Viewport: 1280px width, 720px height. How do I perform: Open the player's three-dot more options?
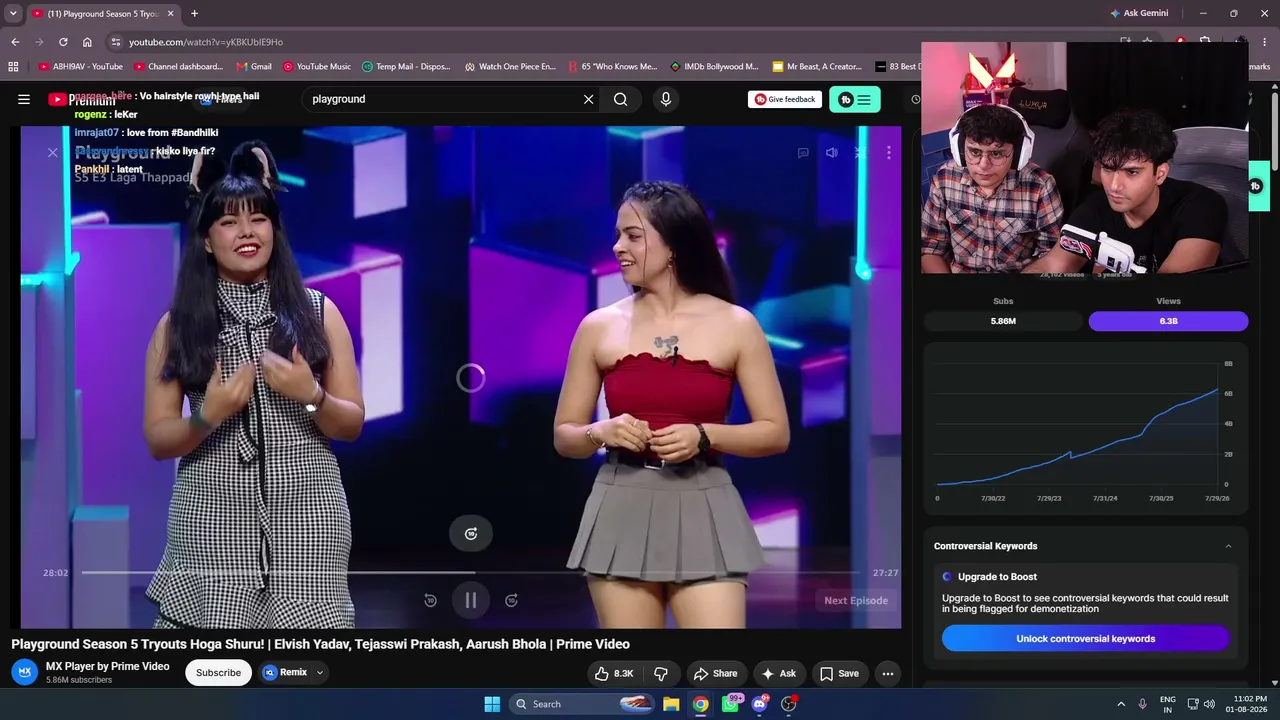[x=888, y=153]
